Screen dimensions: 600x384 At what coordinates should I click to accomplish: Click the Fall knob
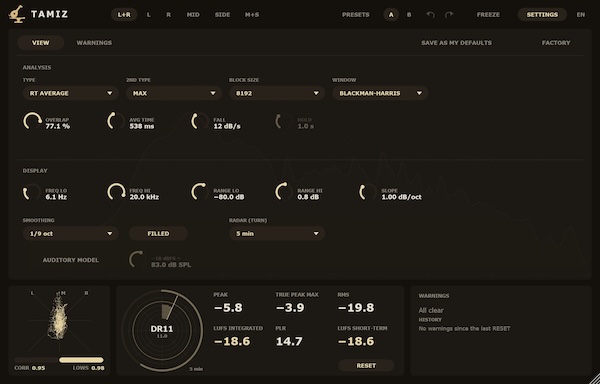tap(200, 121)
